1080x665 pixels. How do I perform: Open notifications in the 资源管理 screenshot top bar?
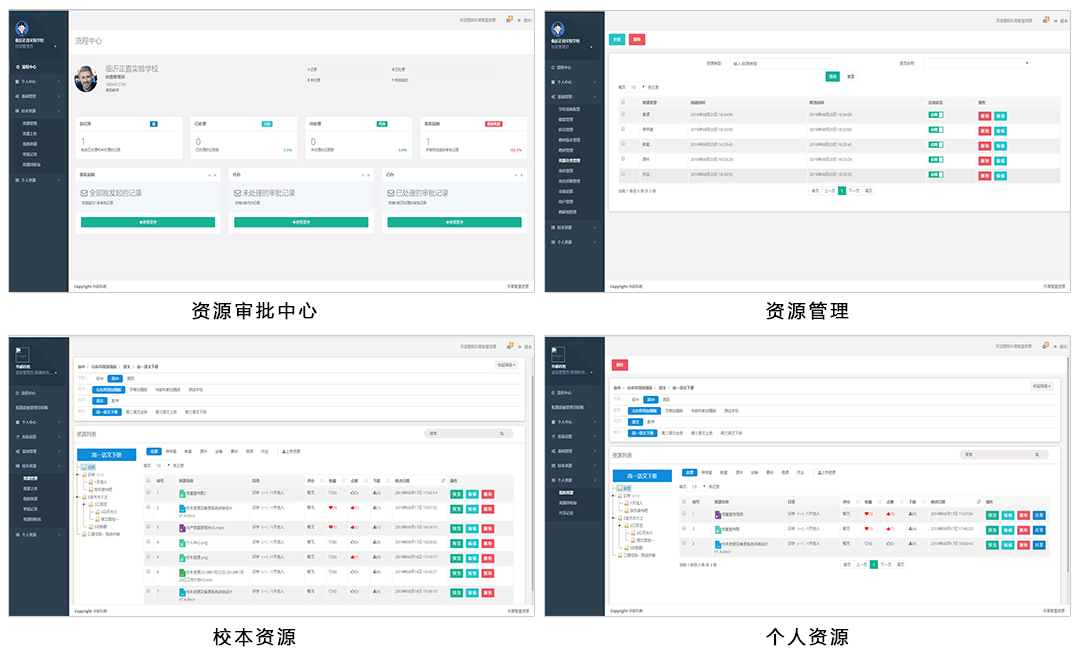[x=1046, y=20]
